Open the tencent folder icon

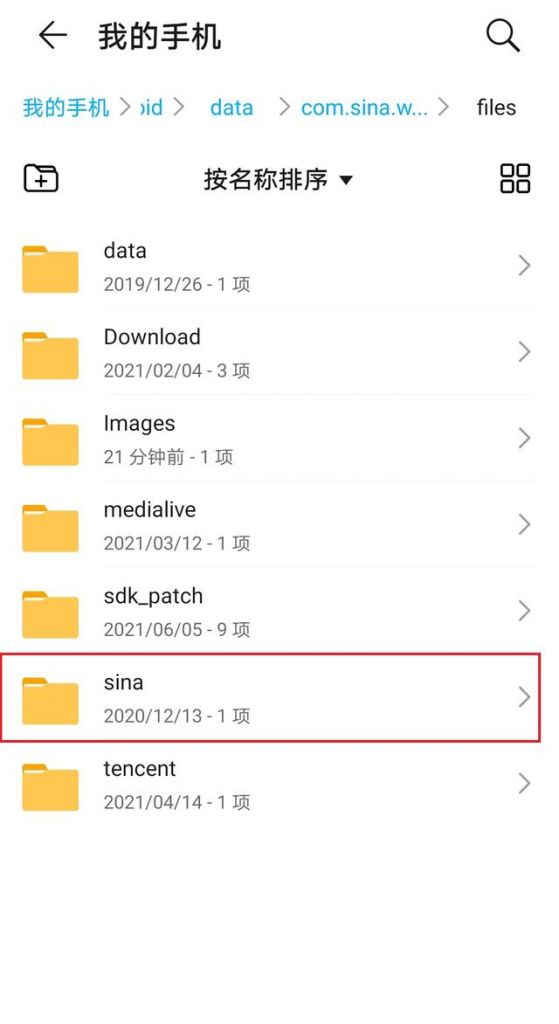click(x=50, y=787)
